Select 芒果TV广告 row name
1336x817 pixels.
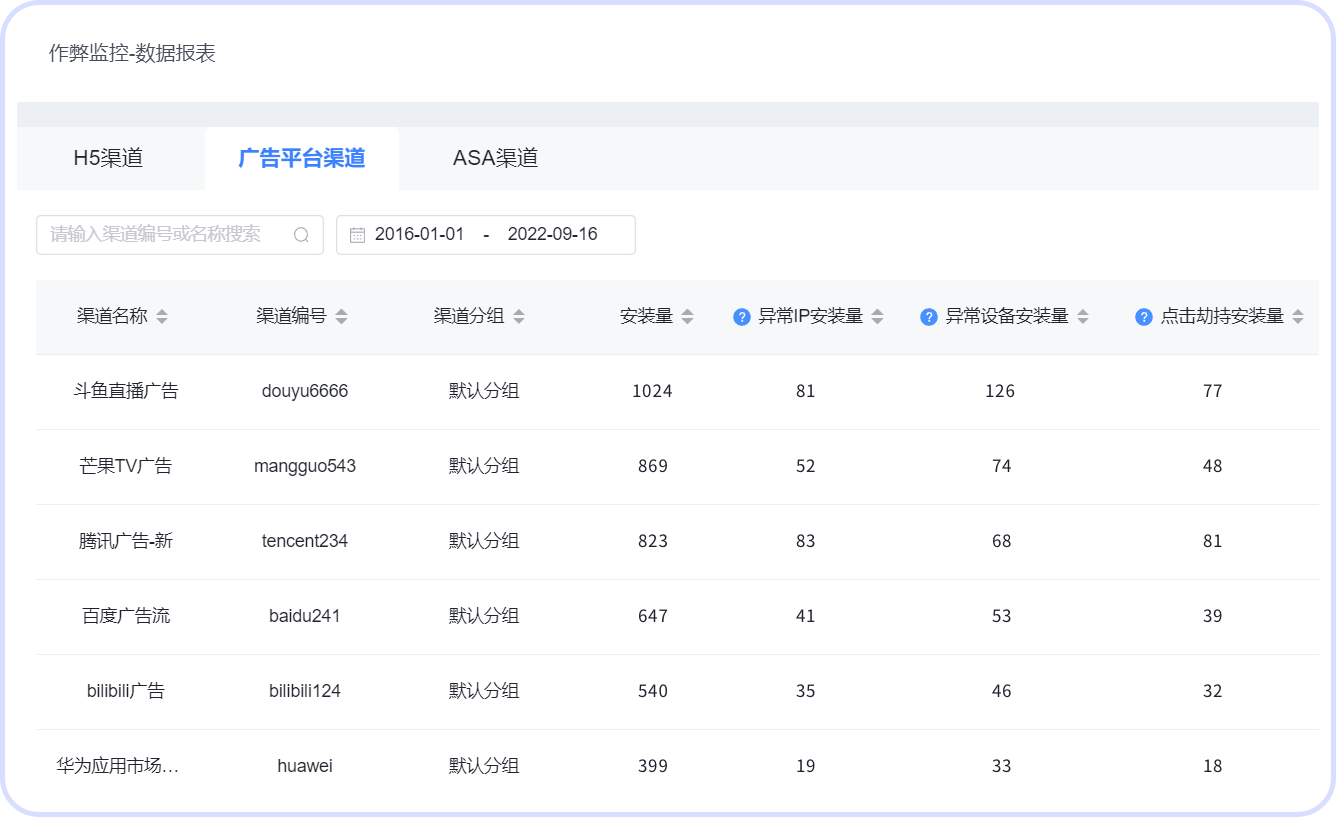[x=126, y=467]
